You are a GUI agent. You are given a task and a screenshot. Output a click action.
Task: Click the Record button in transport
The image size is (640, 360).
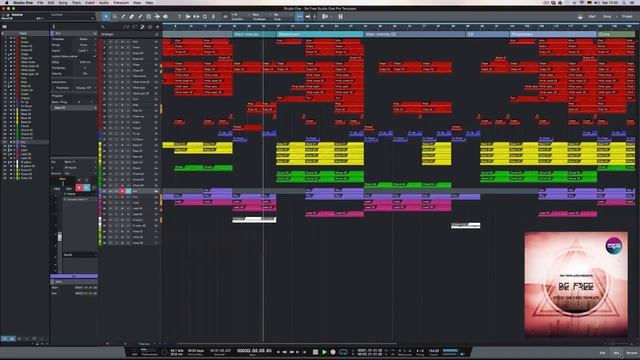(x=333, y=352)
